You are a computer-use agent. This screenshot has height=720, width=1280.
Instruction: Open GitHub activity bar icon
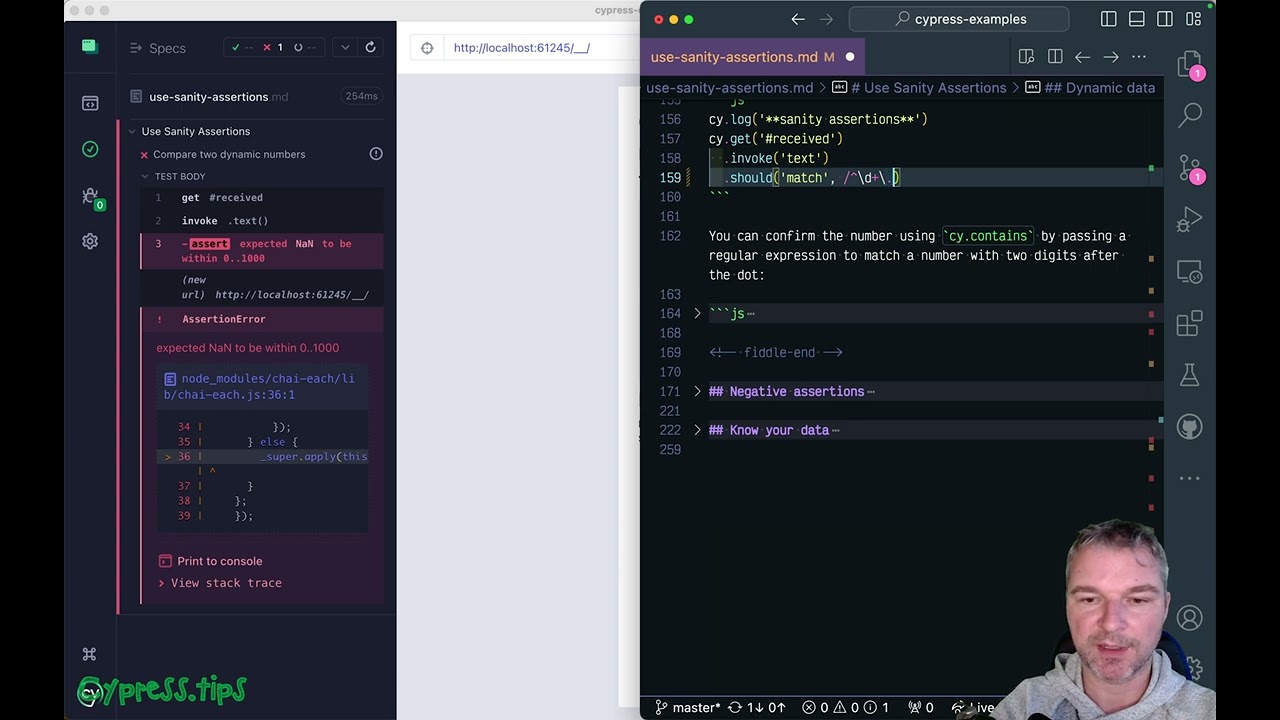click(x=1190, y=427)
